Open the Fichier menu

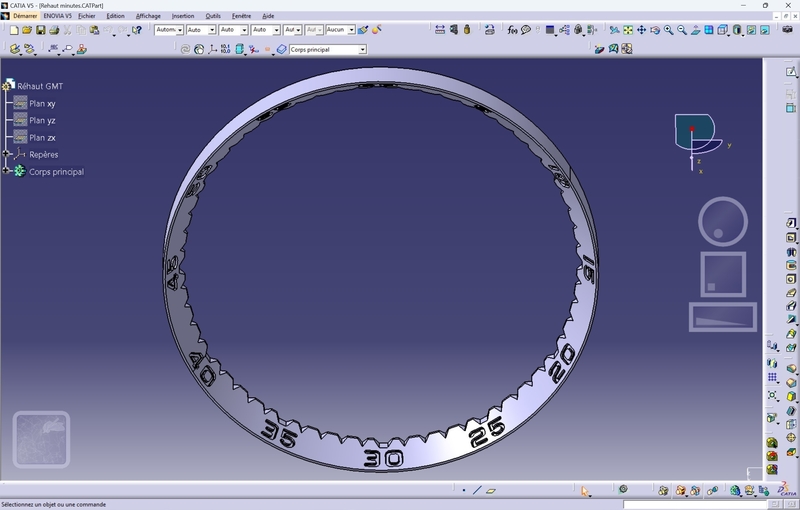click(87, 16)
